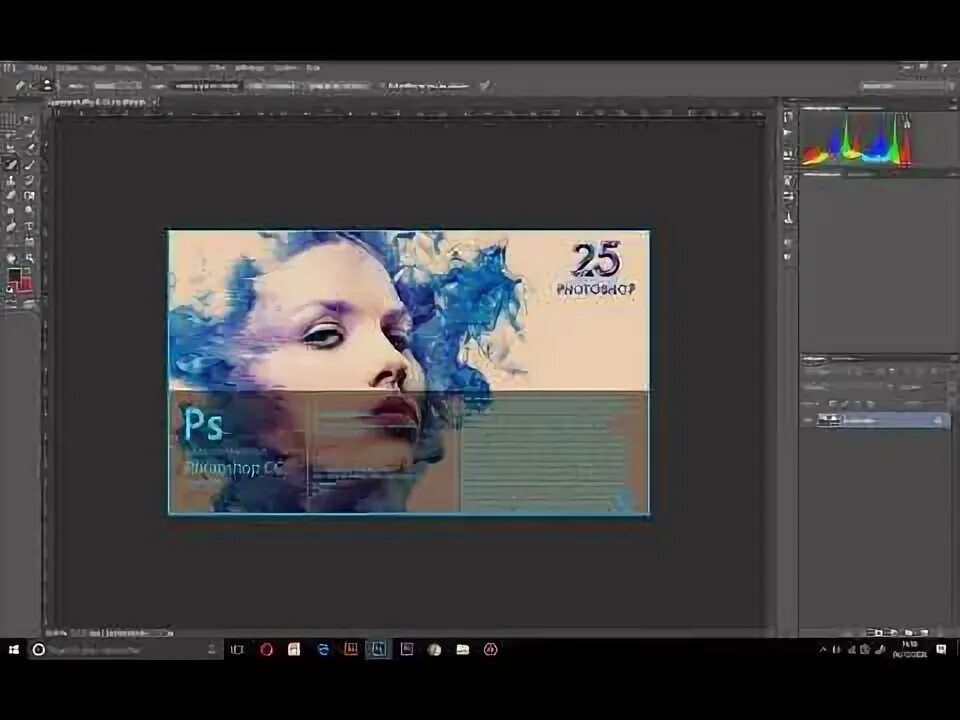Open the File menu
This screenshot has width=960, height=720.
[36, 67]
